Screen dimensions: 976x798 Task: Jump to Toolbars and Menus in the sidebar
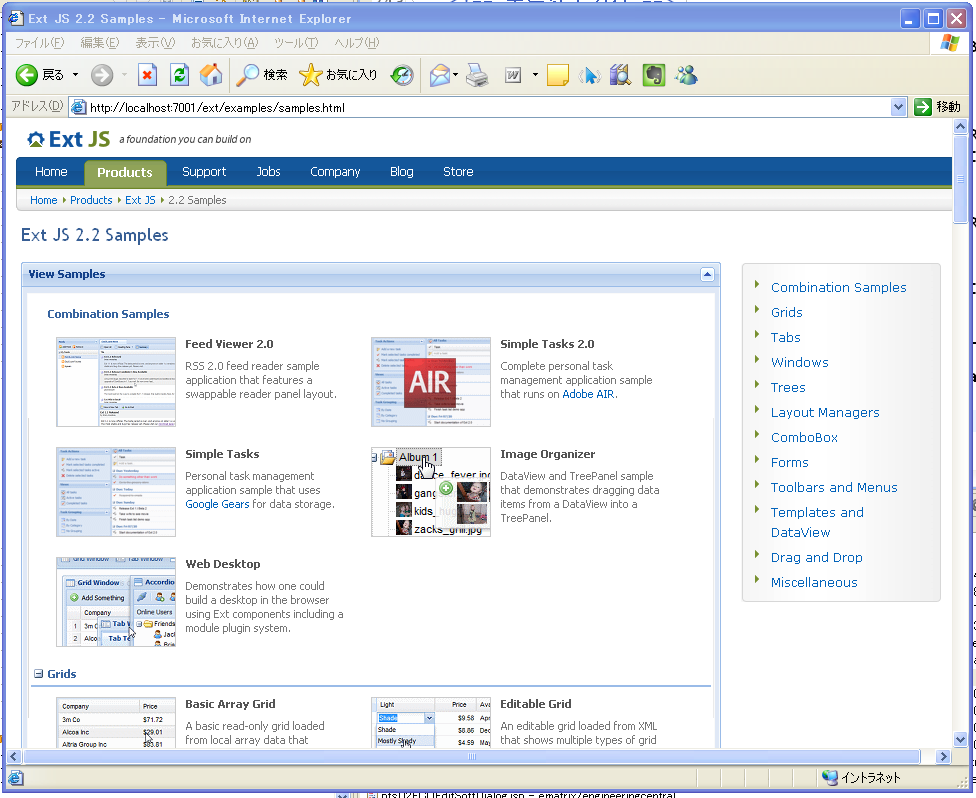(x=834, y=487)
